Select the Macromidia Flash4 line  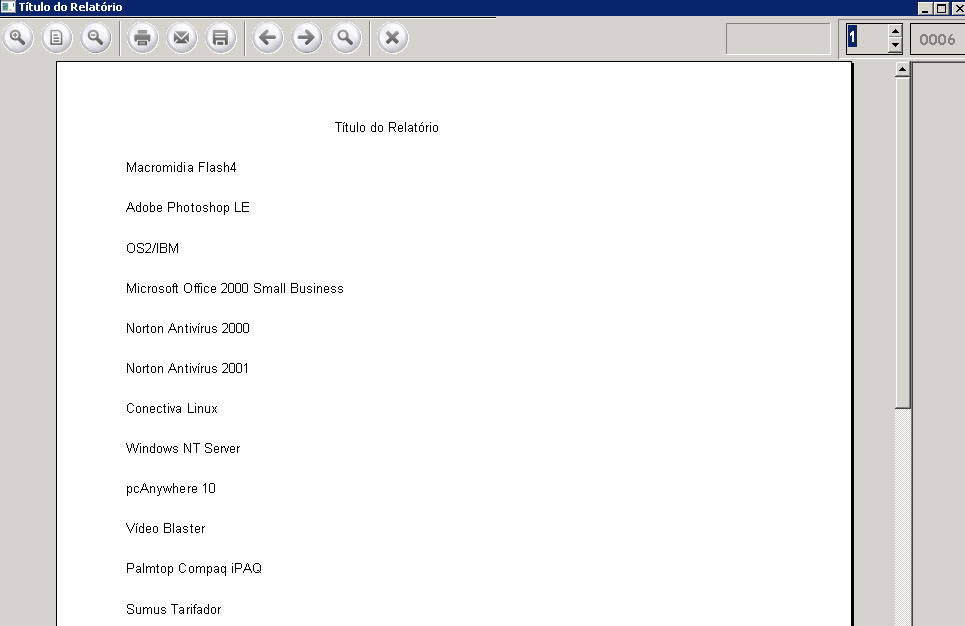pos(181,167)
